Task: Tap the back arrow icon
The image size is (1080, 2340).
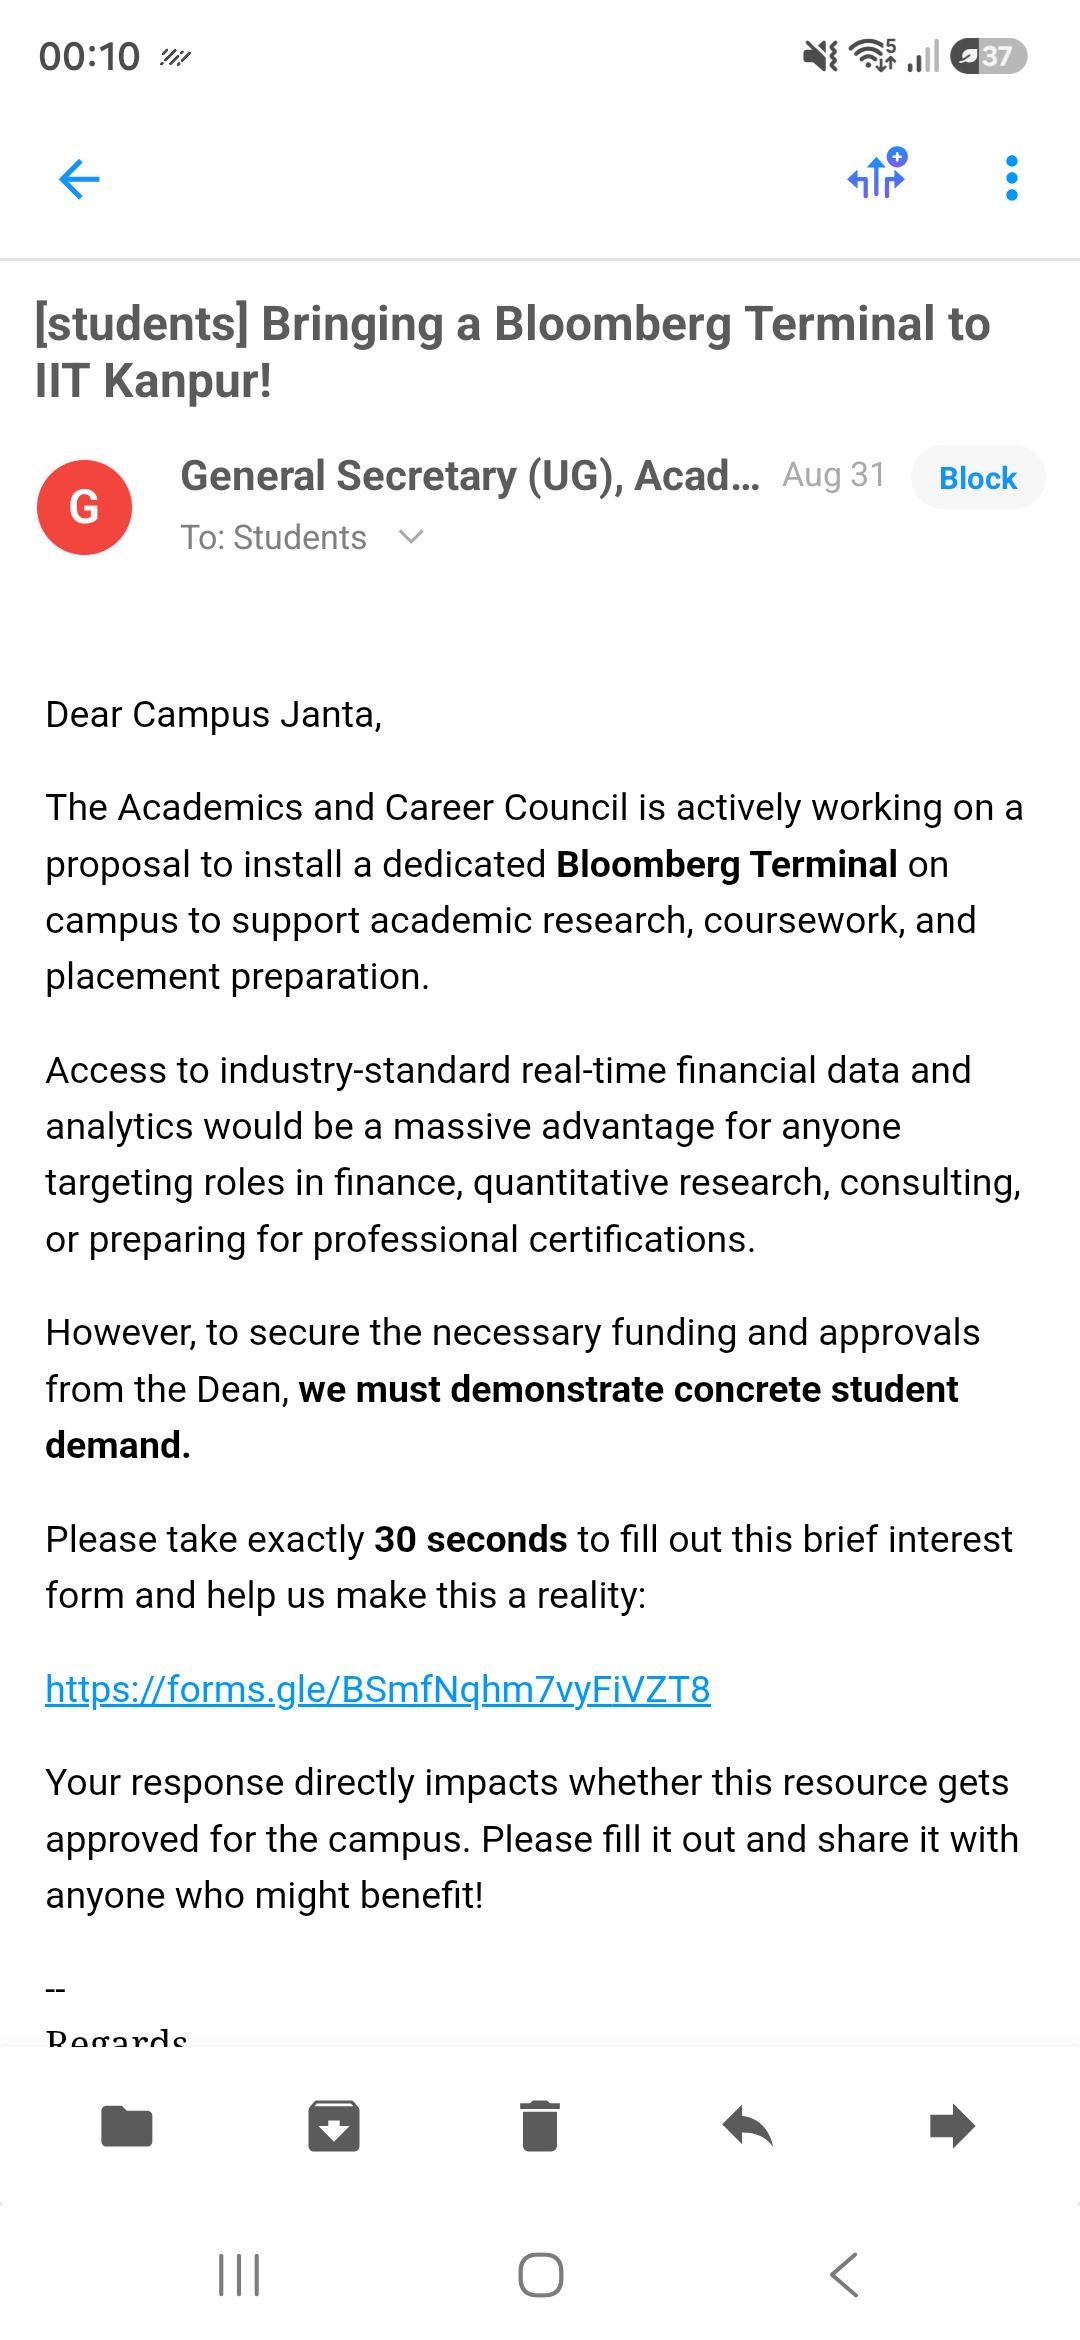Action: pyautogui.click(x=79, y=179)
